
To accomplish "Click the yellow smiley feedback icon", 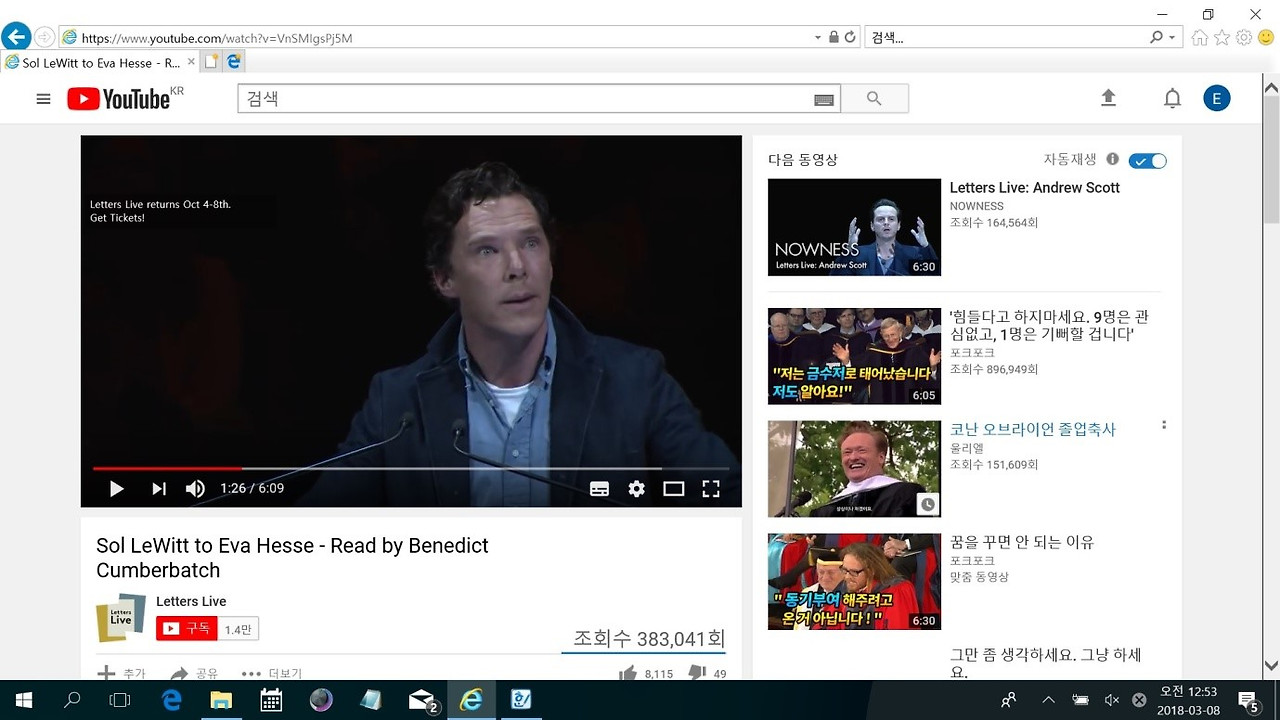I will [x=1266, y=38].
